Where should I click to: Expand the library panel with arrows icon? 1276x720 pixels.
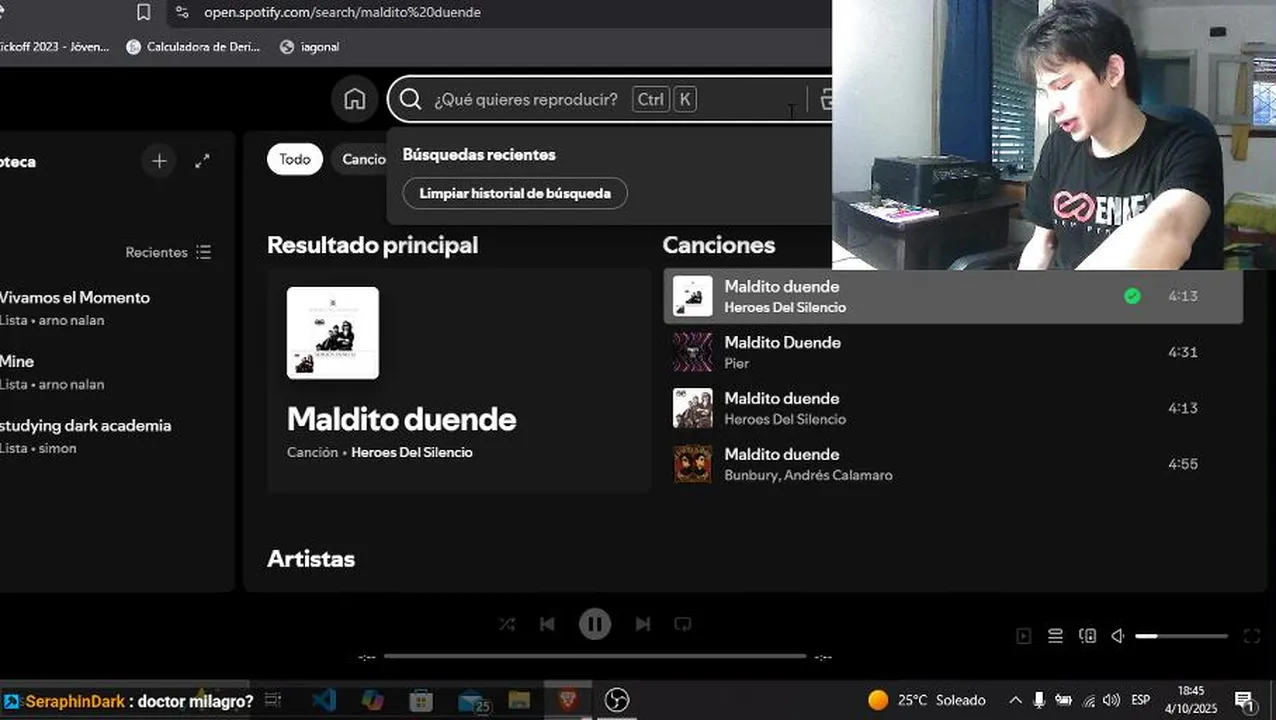[x=202, y=161]
